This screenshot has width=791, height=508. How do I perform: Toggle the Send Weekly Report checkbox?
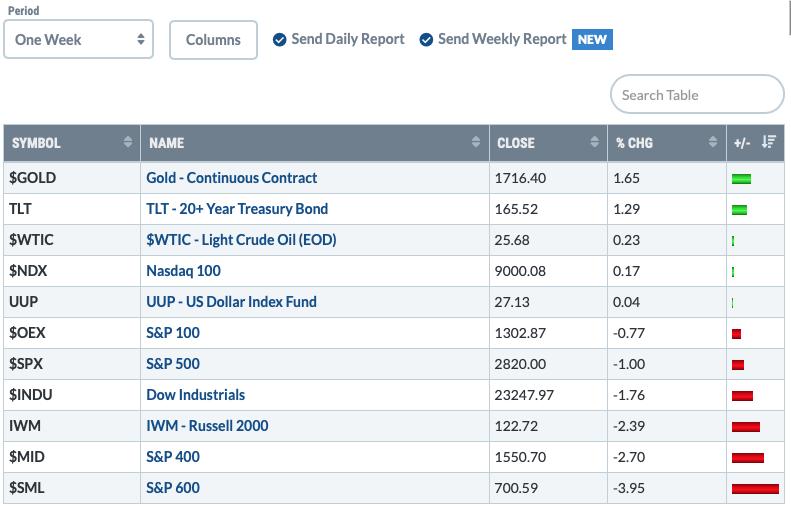(426, 39)
